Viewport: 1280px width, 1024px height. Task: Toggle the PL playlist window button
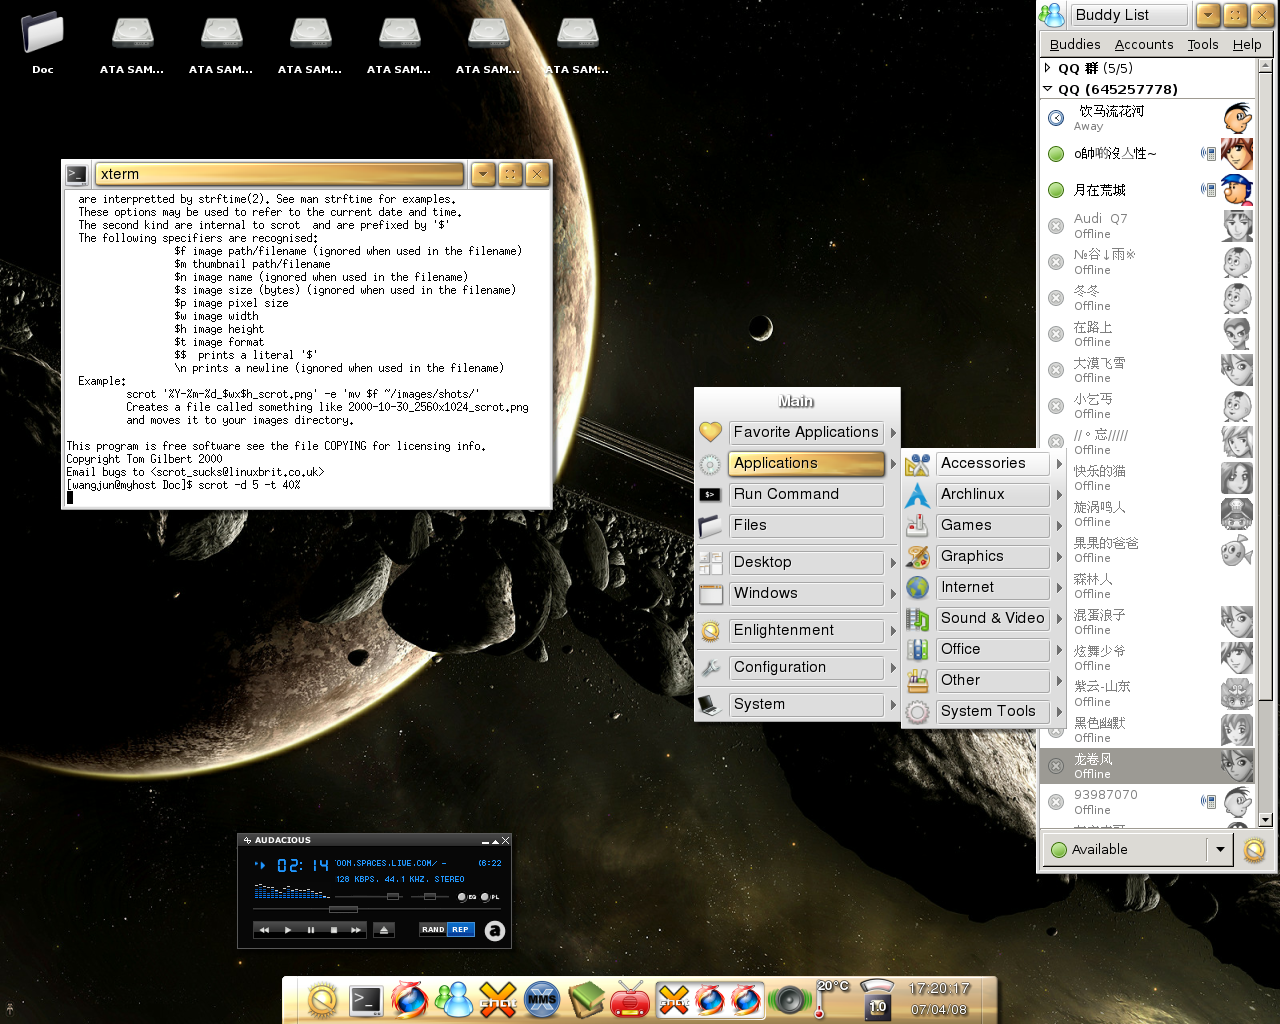[x=490, y=897]
